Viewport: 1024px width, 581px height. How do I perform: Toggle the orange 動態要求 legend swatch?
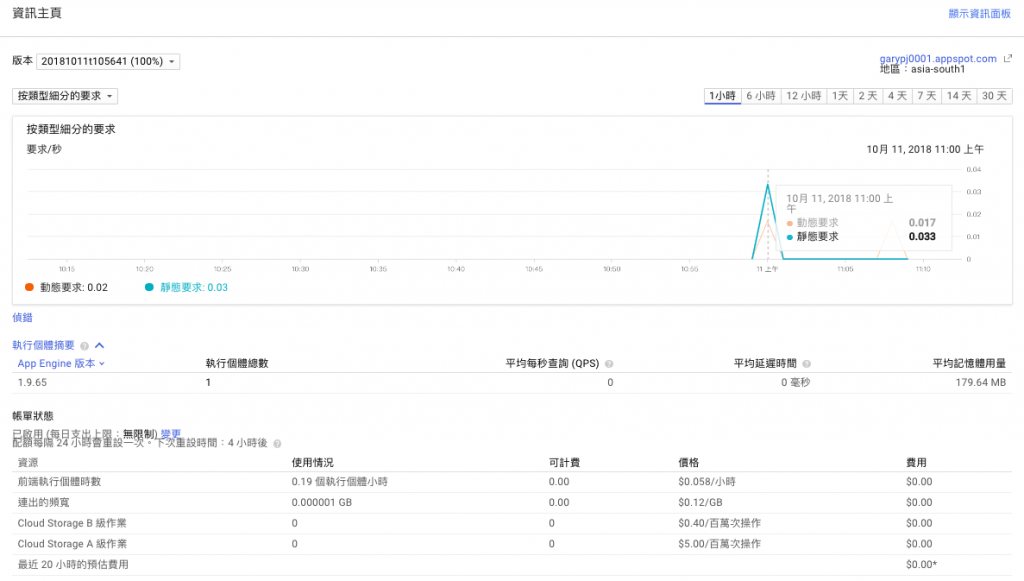pyautogui.click(x=29, y=287)
